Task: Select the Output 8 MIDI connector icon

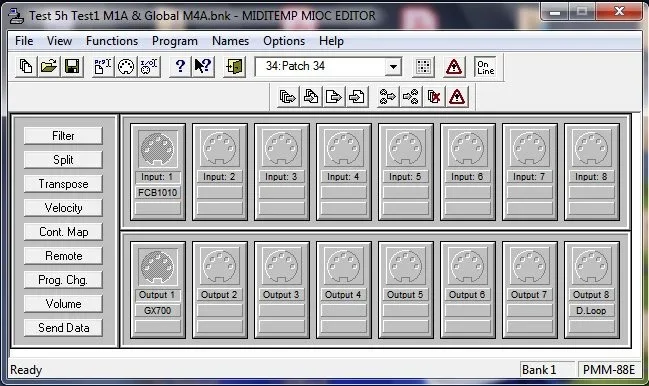Action: (592, 267)
